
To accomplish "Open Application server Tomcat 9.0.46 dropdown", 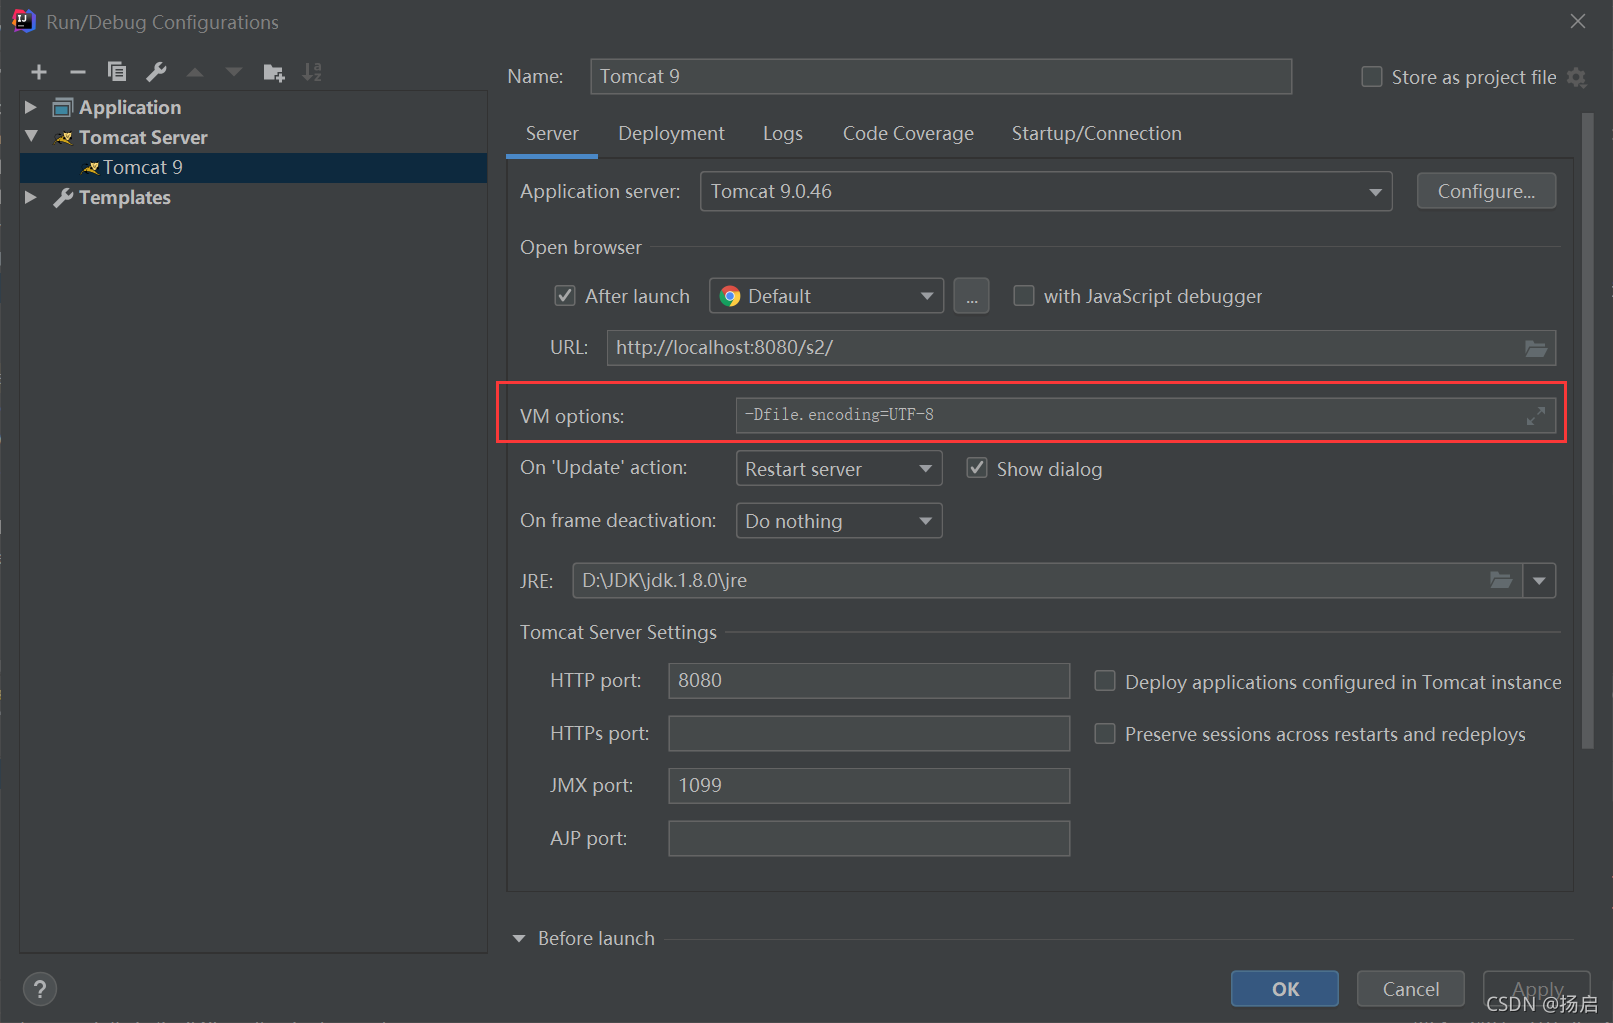I will coord(1046,191).
